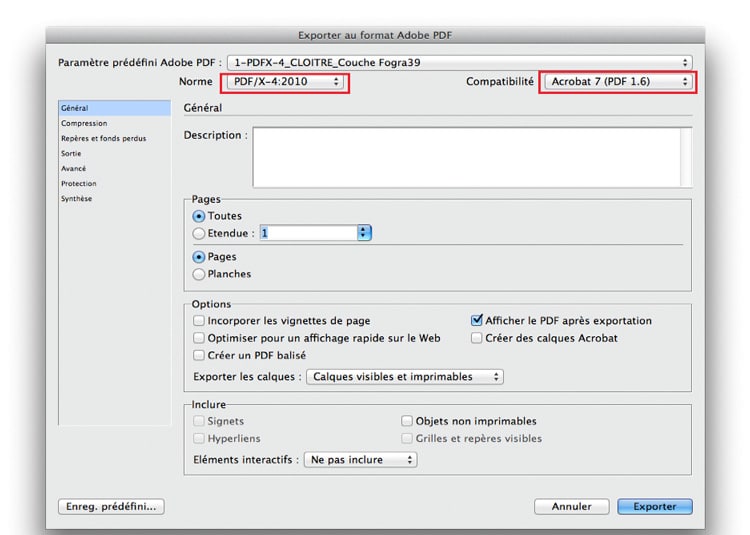This screenshot has height=535, width=750.
Task: Enable Incorporer les vignettes de page
Action: point(199,320)
